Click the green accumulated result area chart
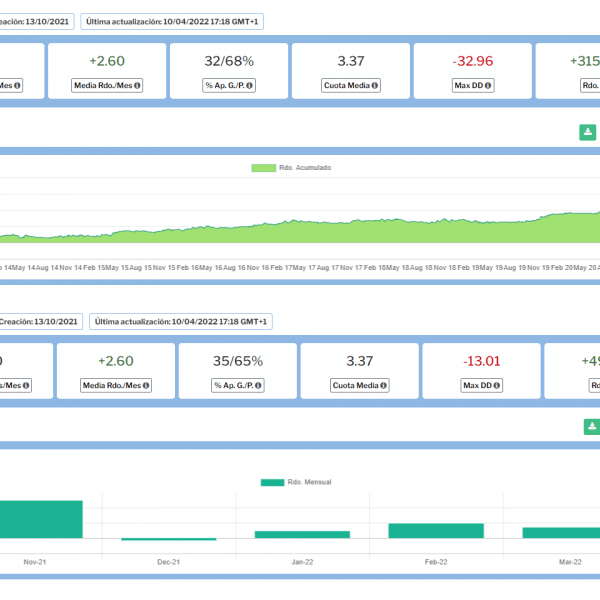Image resolution: width=600 pixels, height=600 pixels. coord(300,232)
